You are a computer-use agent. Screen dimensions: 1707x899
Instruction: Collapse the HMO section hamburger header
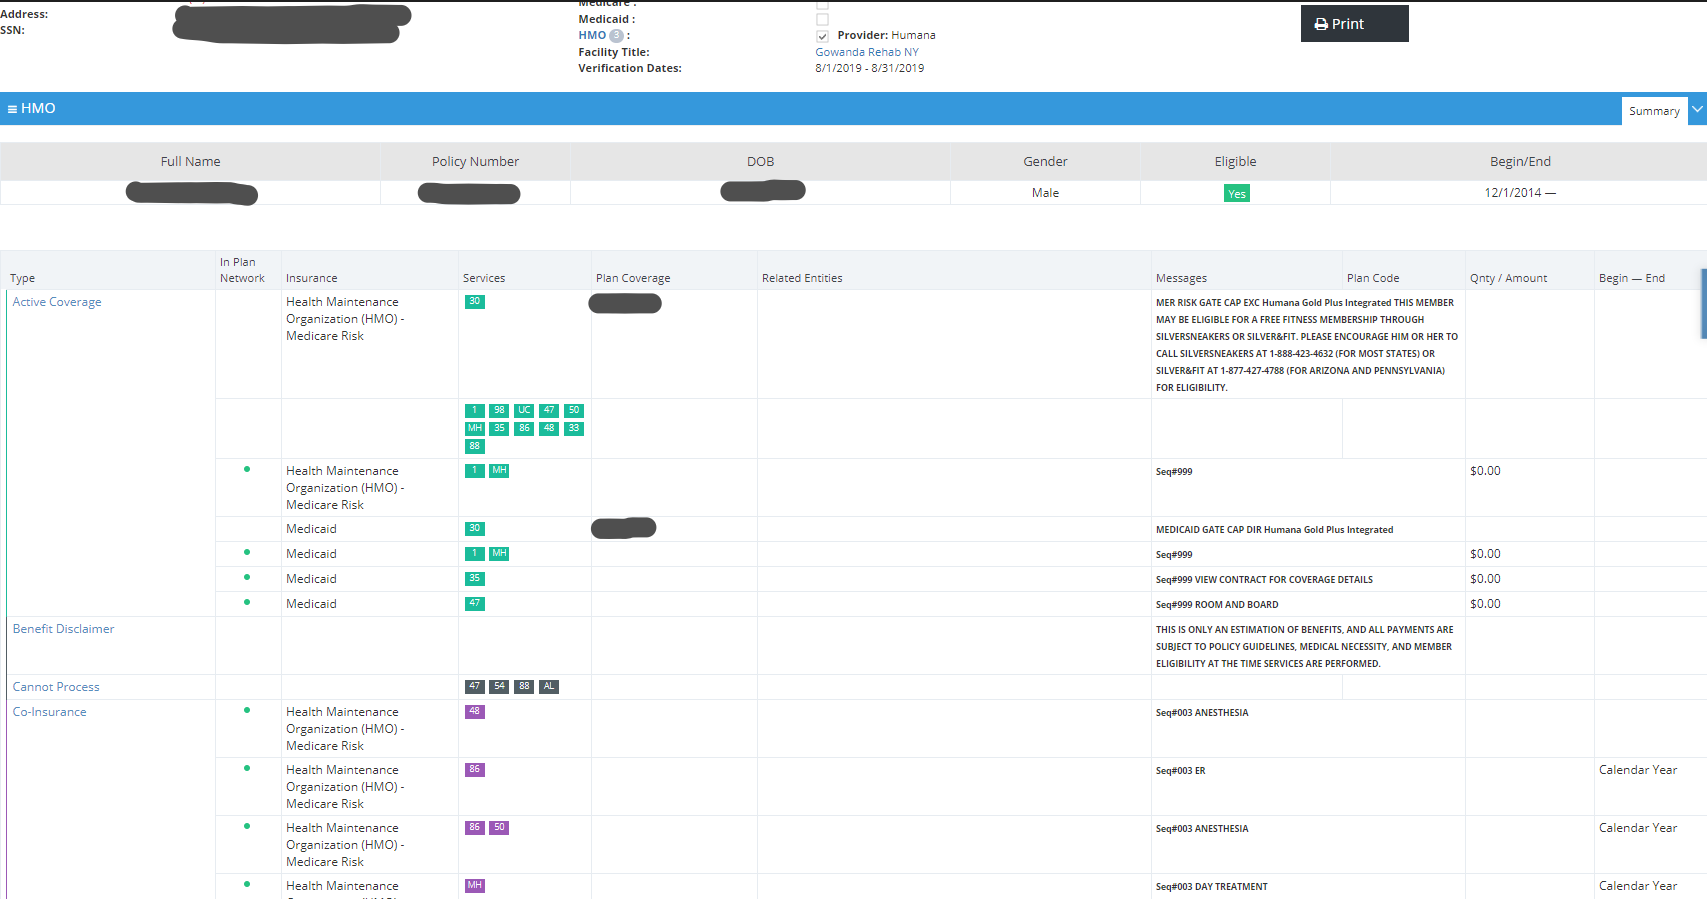point(31,108)
